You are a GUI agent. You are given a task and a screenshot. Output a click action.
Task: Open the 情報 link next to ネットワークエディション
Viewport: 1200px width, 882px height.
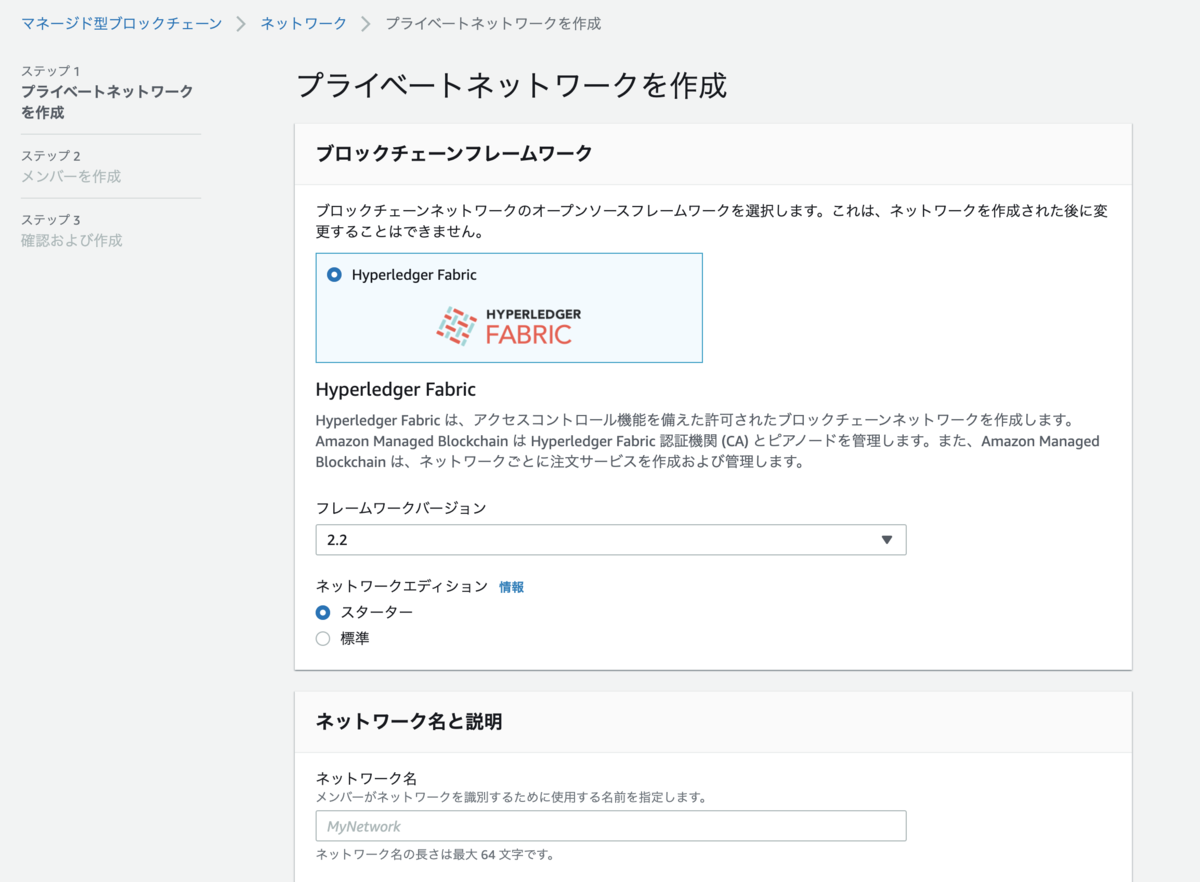coord(511,587)
